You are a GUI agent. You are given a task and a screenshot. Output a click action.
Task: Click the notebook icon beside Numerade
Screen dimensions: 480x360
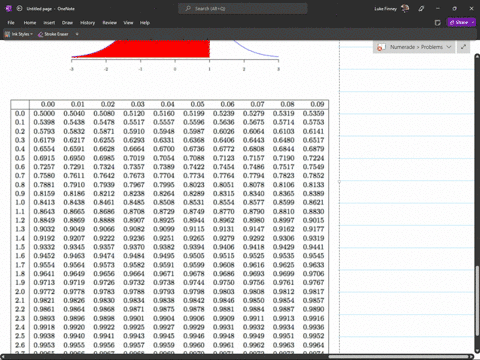381,47
